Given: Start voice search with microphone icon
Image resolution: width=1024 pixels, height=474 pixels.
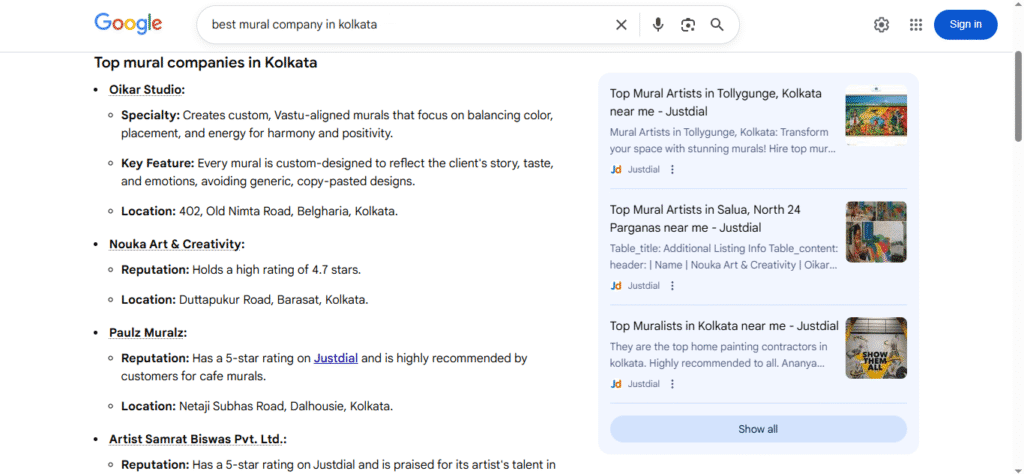Looking at the screenshot, I should 658,25.
